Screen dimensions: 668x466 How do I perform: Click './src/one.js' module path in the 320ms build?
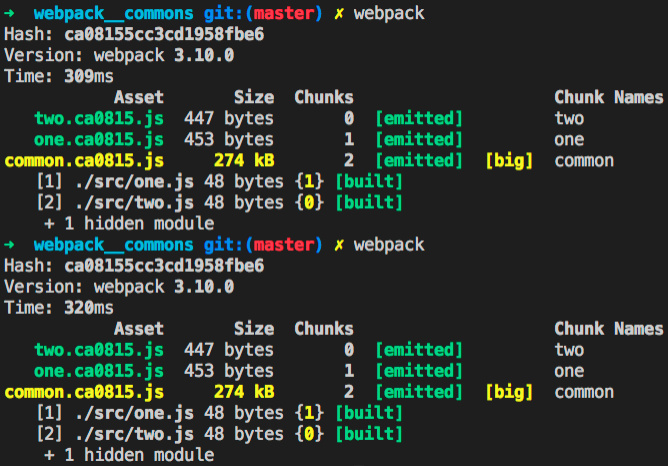coord(134,413)
